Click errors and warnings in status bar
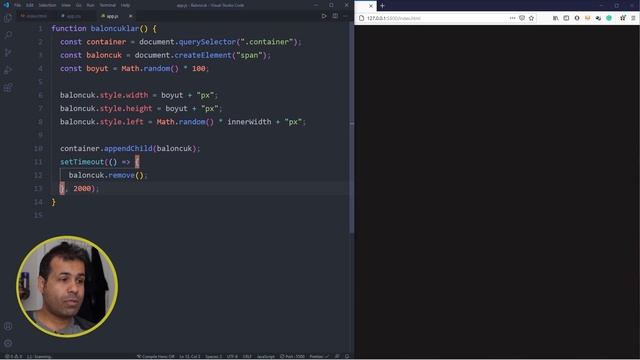The height and width of the screenshot is (360, 640). point(13,356)
